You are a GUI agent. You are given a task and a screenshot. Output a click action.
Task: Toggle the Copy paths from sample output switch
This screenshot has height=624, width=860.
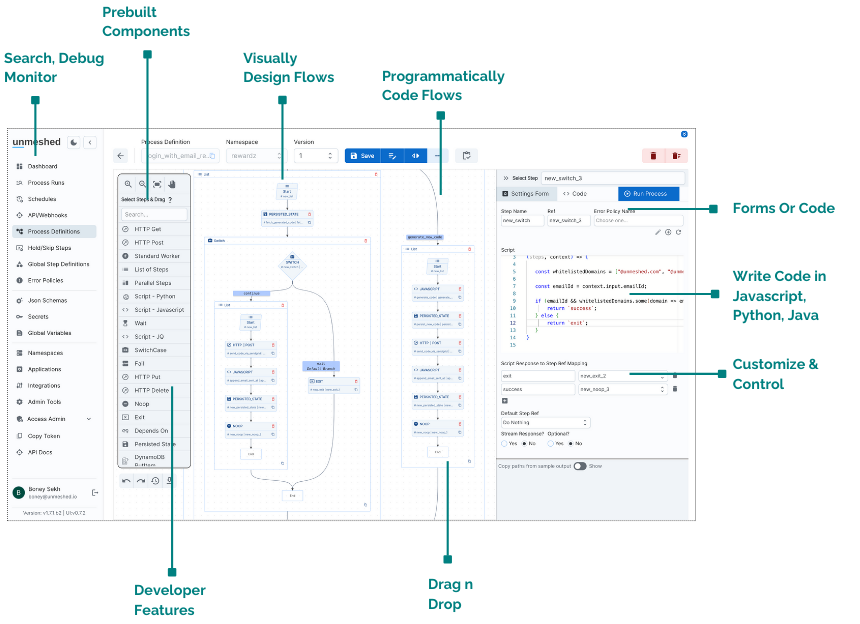[579, 466]
